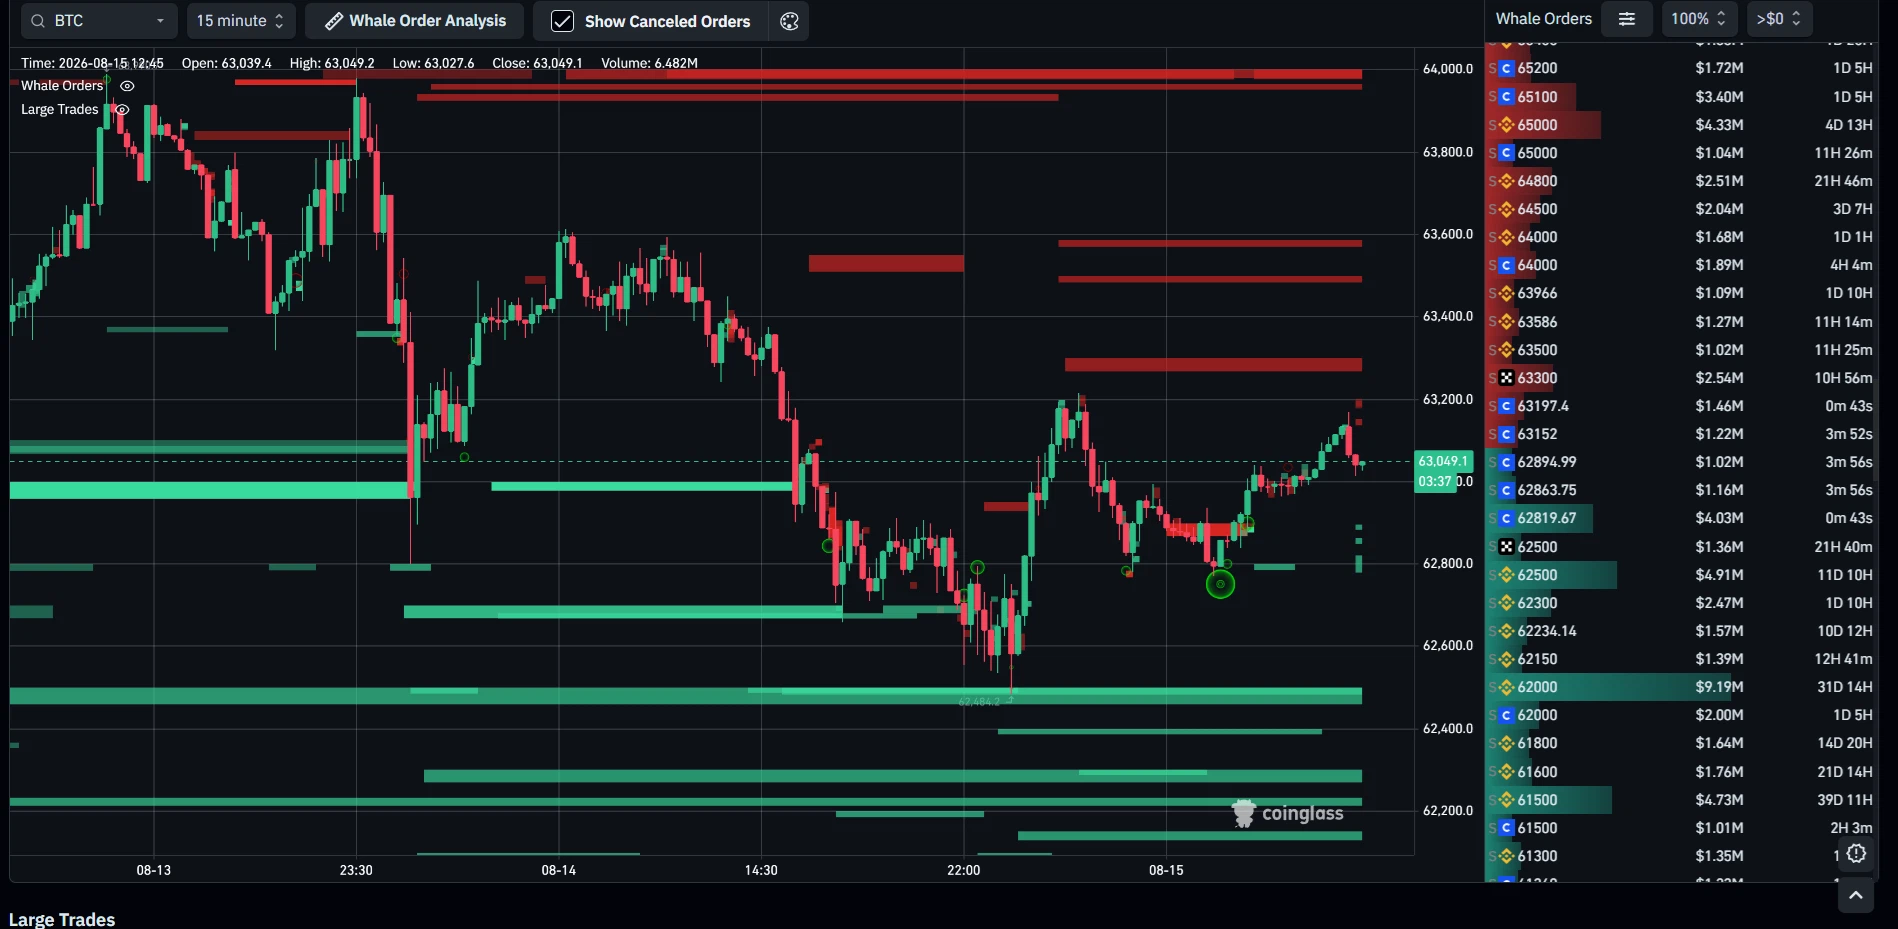This screenshot has width=1898, height=929.
Task: Click the pencil Whale Order Analysis icon
Action: point(334,21)
